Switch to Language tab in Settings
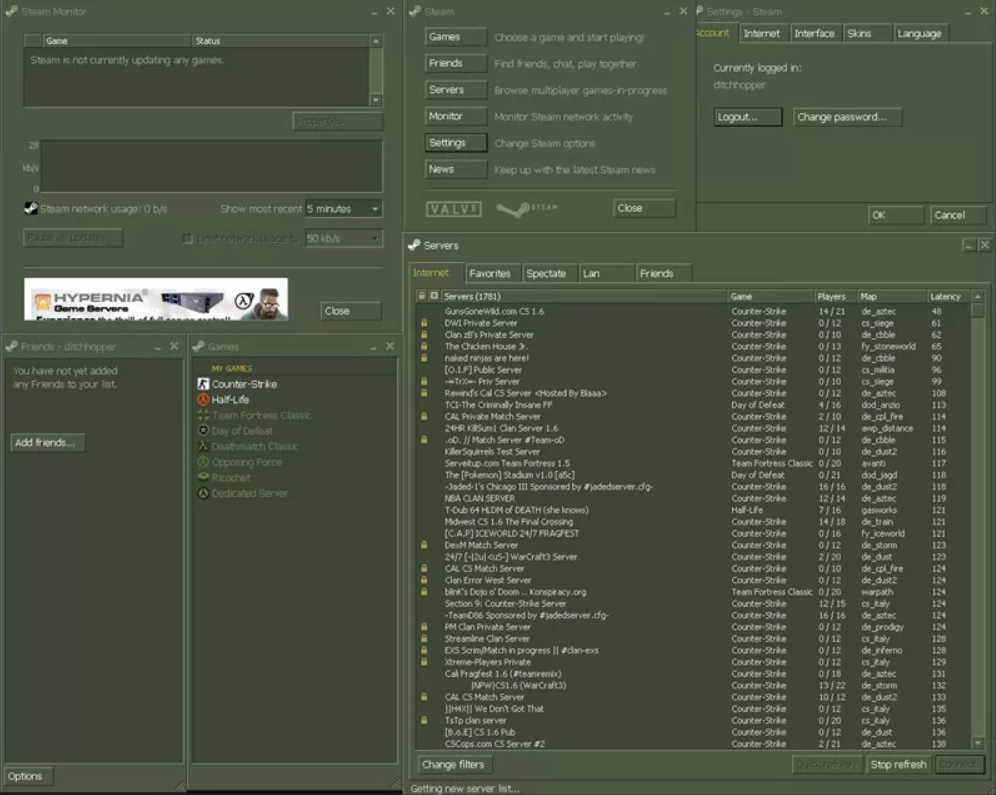 click(x=920, y=34)
